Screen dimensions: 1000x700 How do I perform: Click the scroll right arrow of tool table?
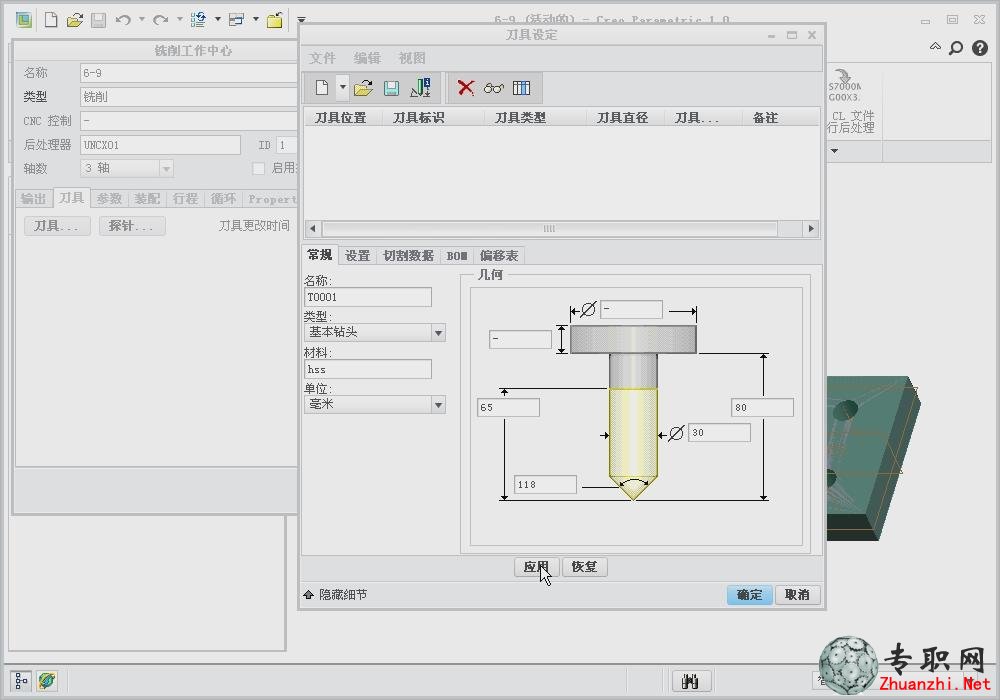811,228
